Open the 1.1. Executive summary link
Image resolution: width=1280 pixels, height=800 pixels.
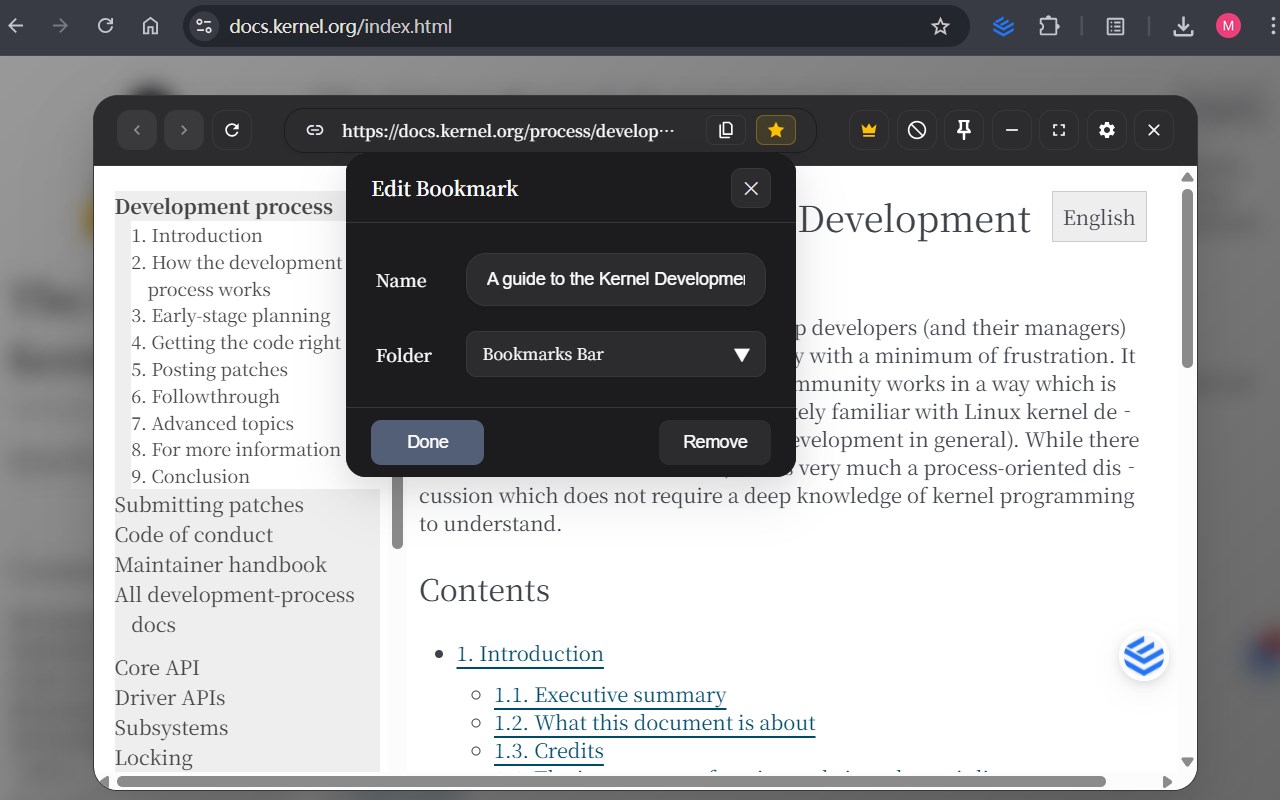tap(610, 695)
